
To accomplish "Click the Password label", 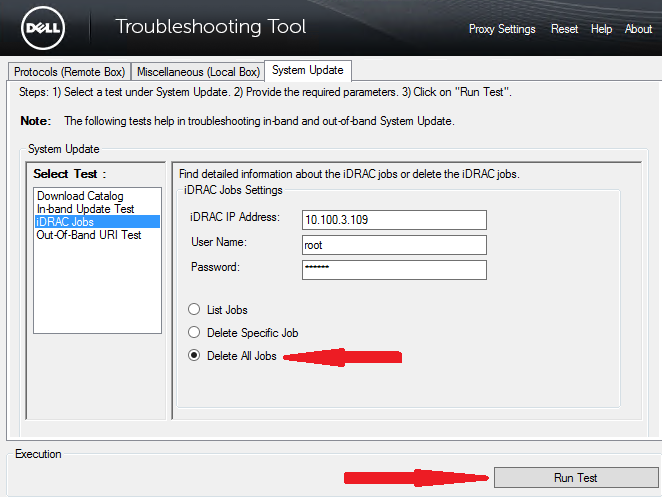I will (x=215, y=267).
